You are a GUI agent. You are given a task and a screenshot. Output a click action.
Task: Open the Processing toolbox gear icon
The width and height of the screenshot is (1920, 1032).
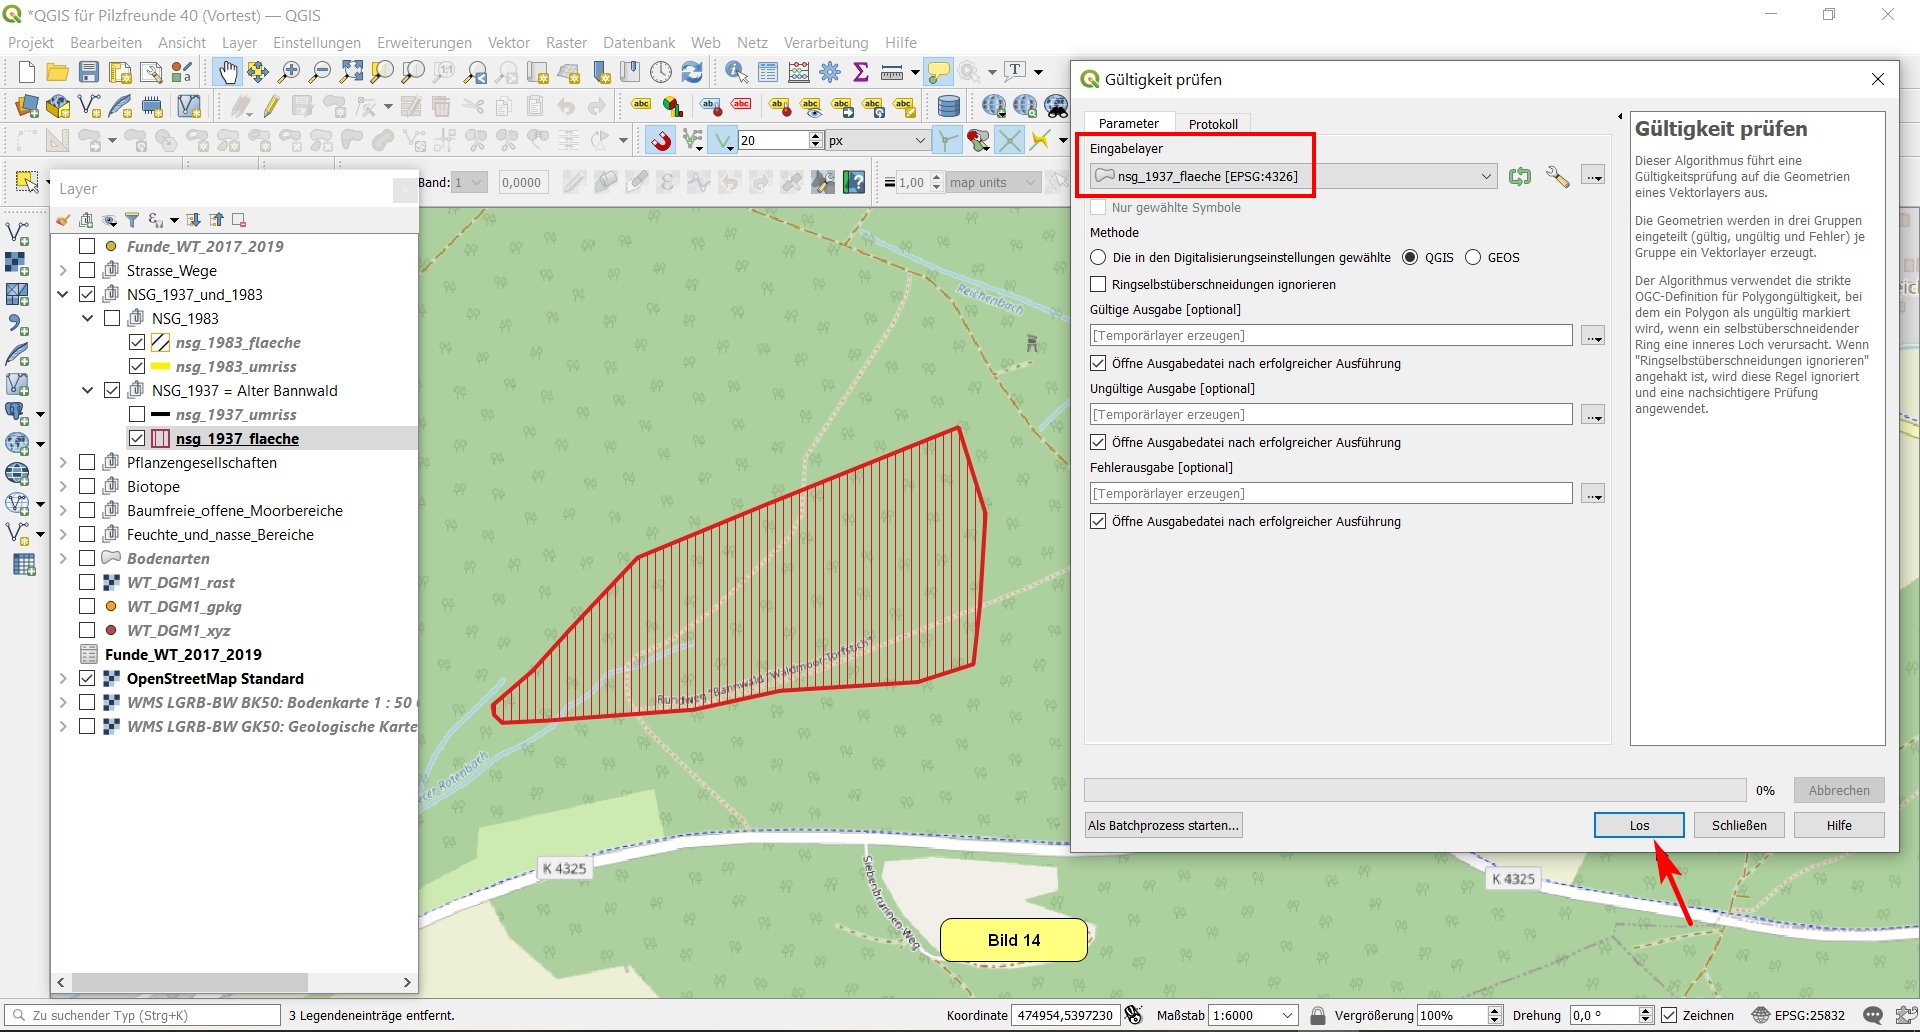[830, 72]
